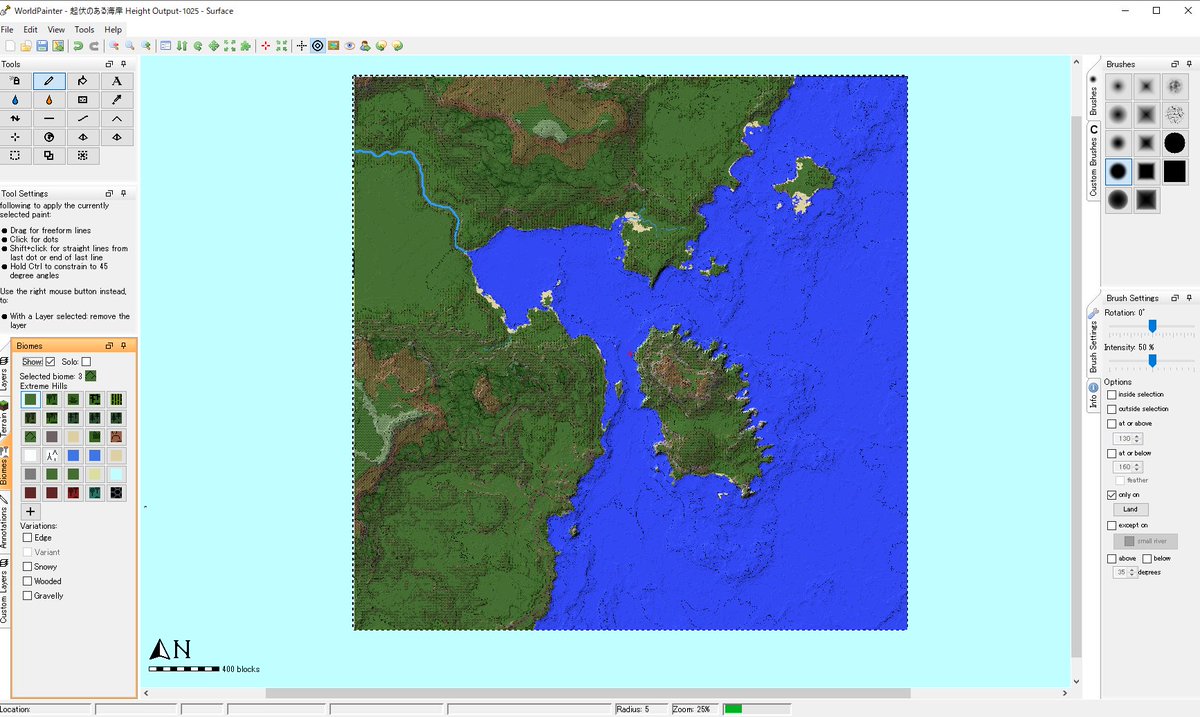Select the dashed-square selection tool
This screenshot has width=1200, height=717.
tap(15, 156)
